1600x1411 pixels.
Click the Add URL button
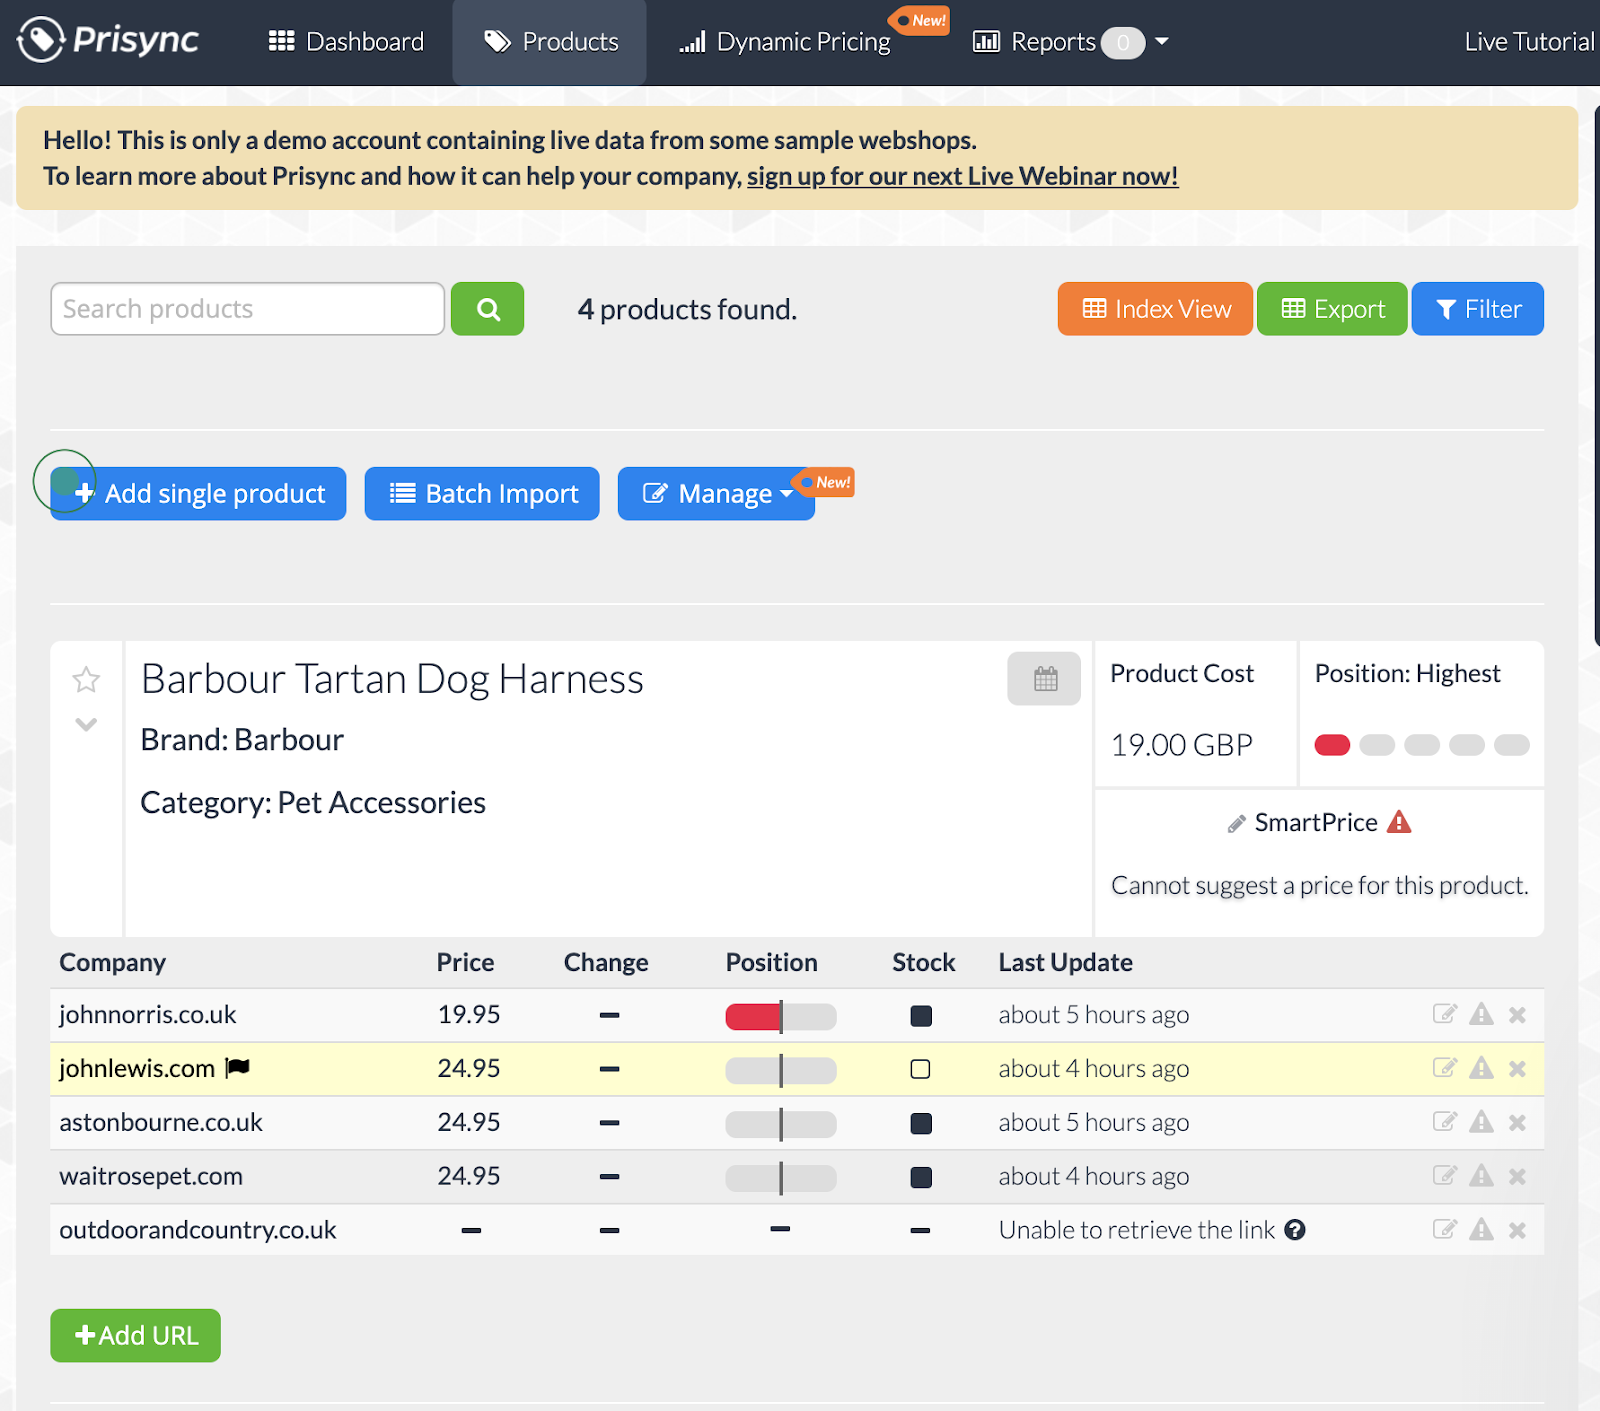[136, 1336]
